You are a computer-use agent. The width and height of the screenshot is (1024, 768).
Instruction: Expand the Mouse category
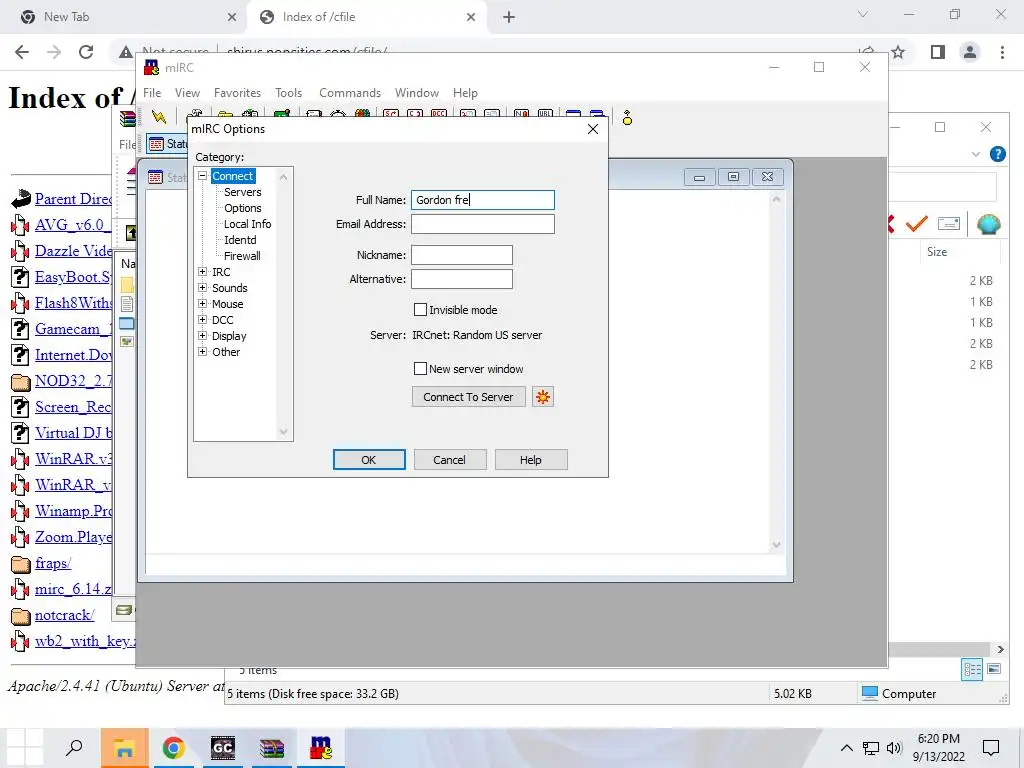tap(202, 304)
